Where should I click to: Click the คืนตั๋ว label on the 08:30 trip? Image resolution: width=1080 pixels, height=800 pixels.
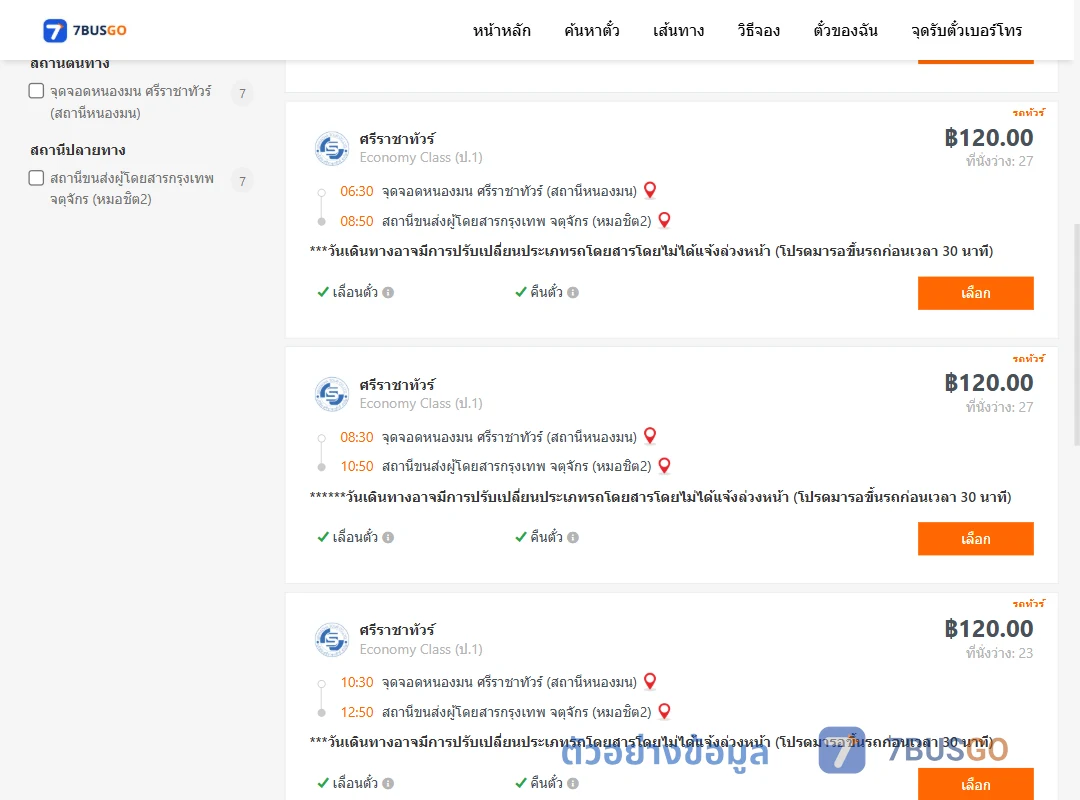click(546, 537)
